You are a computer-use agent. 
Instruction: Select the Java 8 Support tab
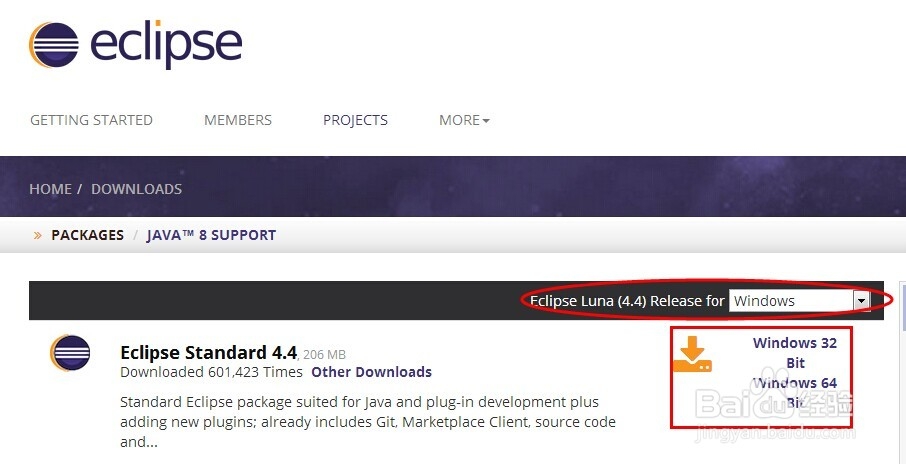tap(211, 235)
